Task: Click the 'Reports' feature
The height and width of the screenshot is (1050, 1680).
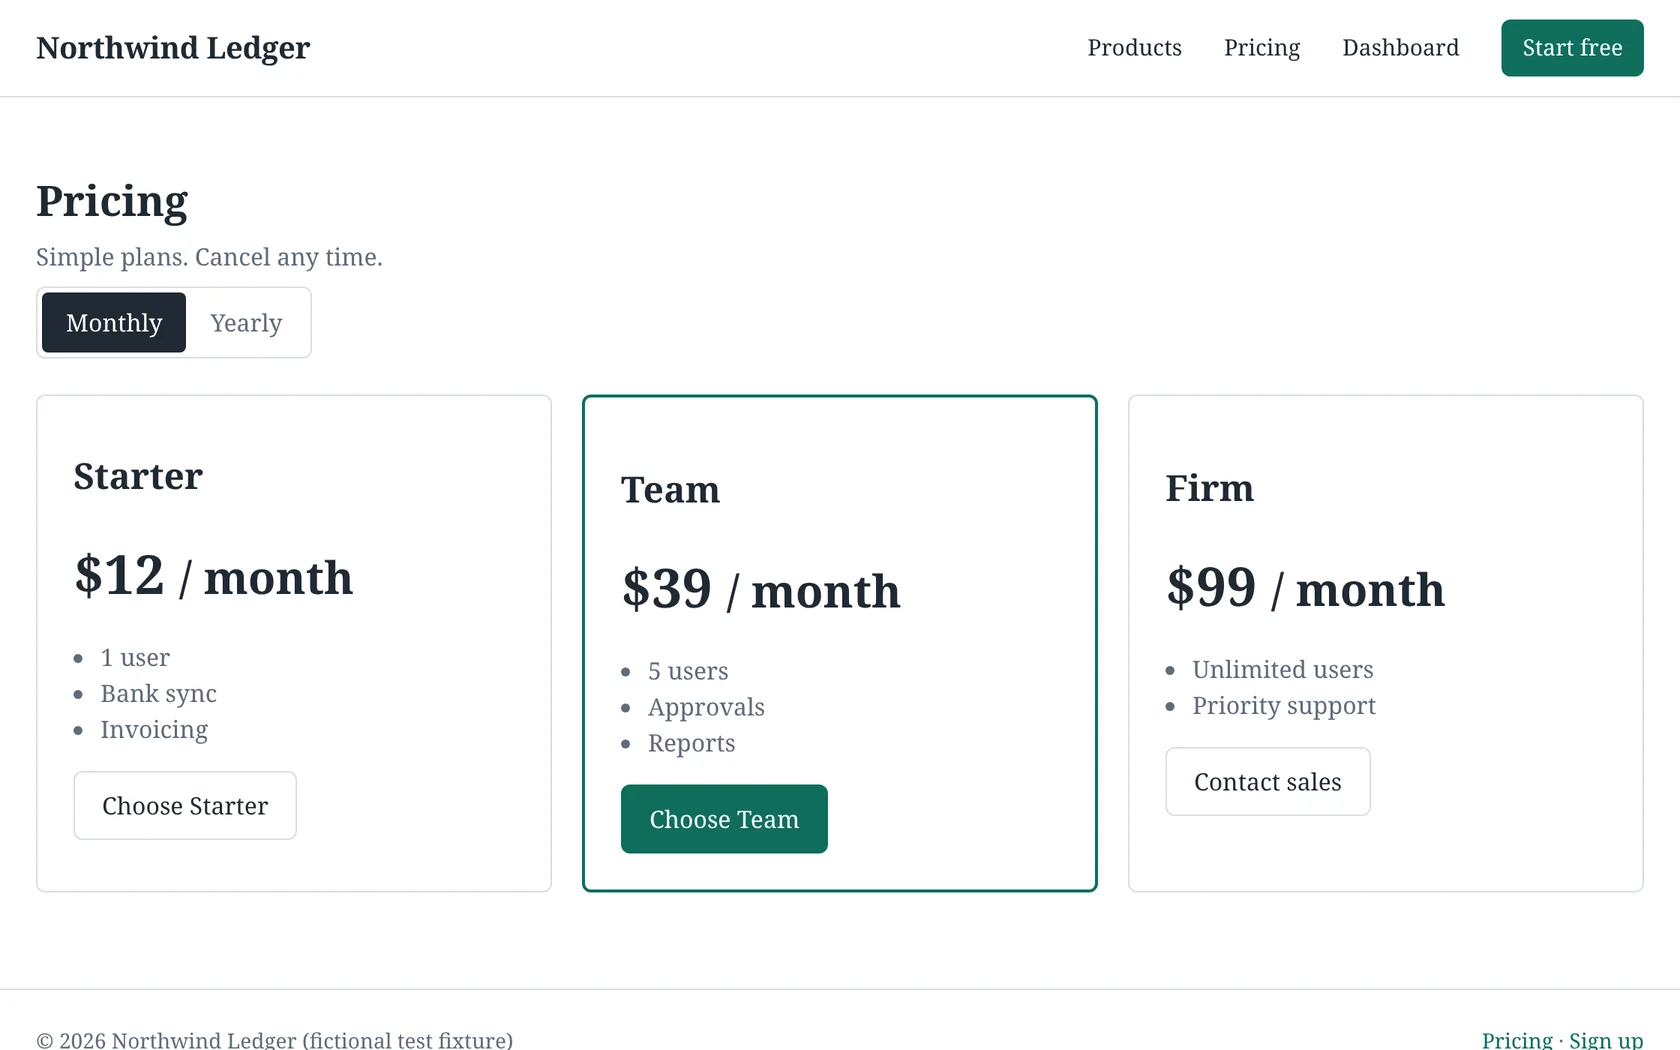Action: (691, 743)
